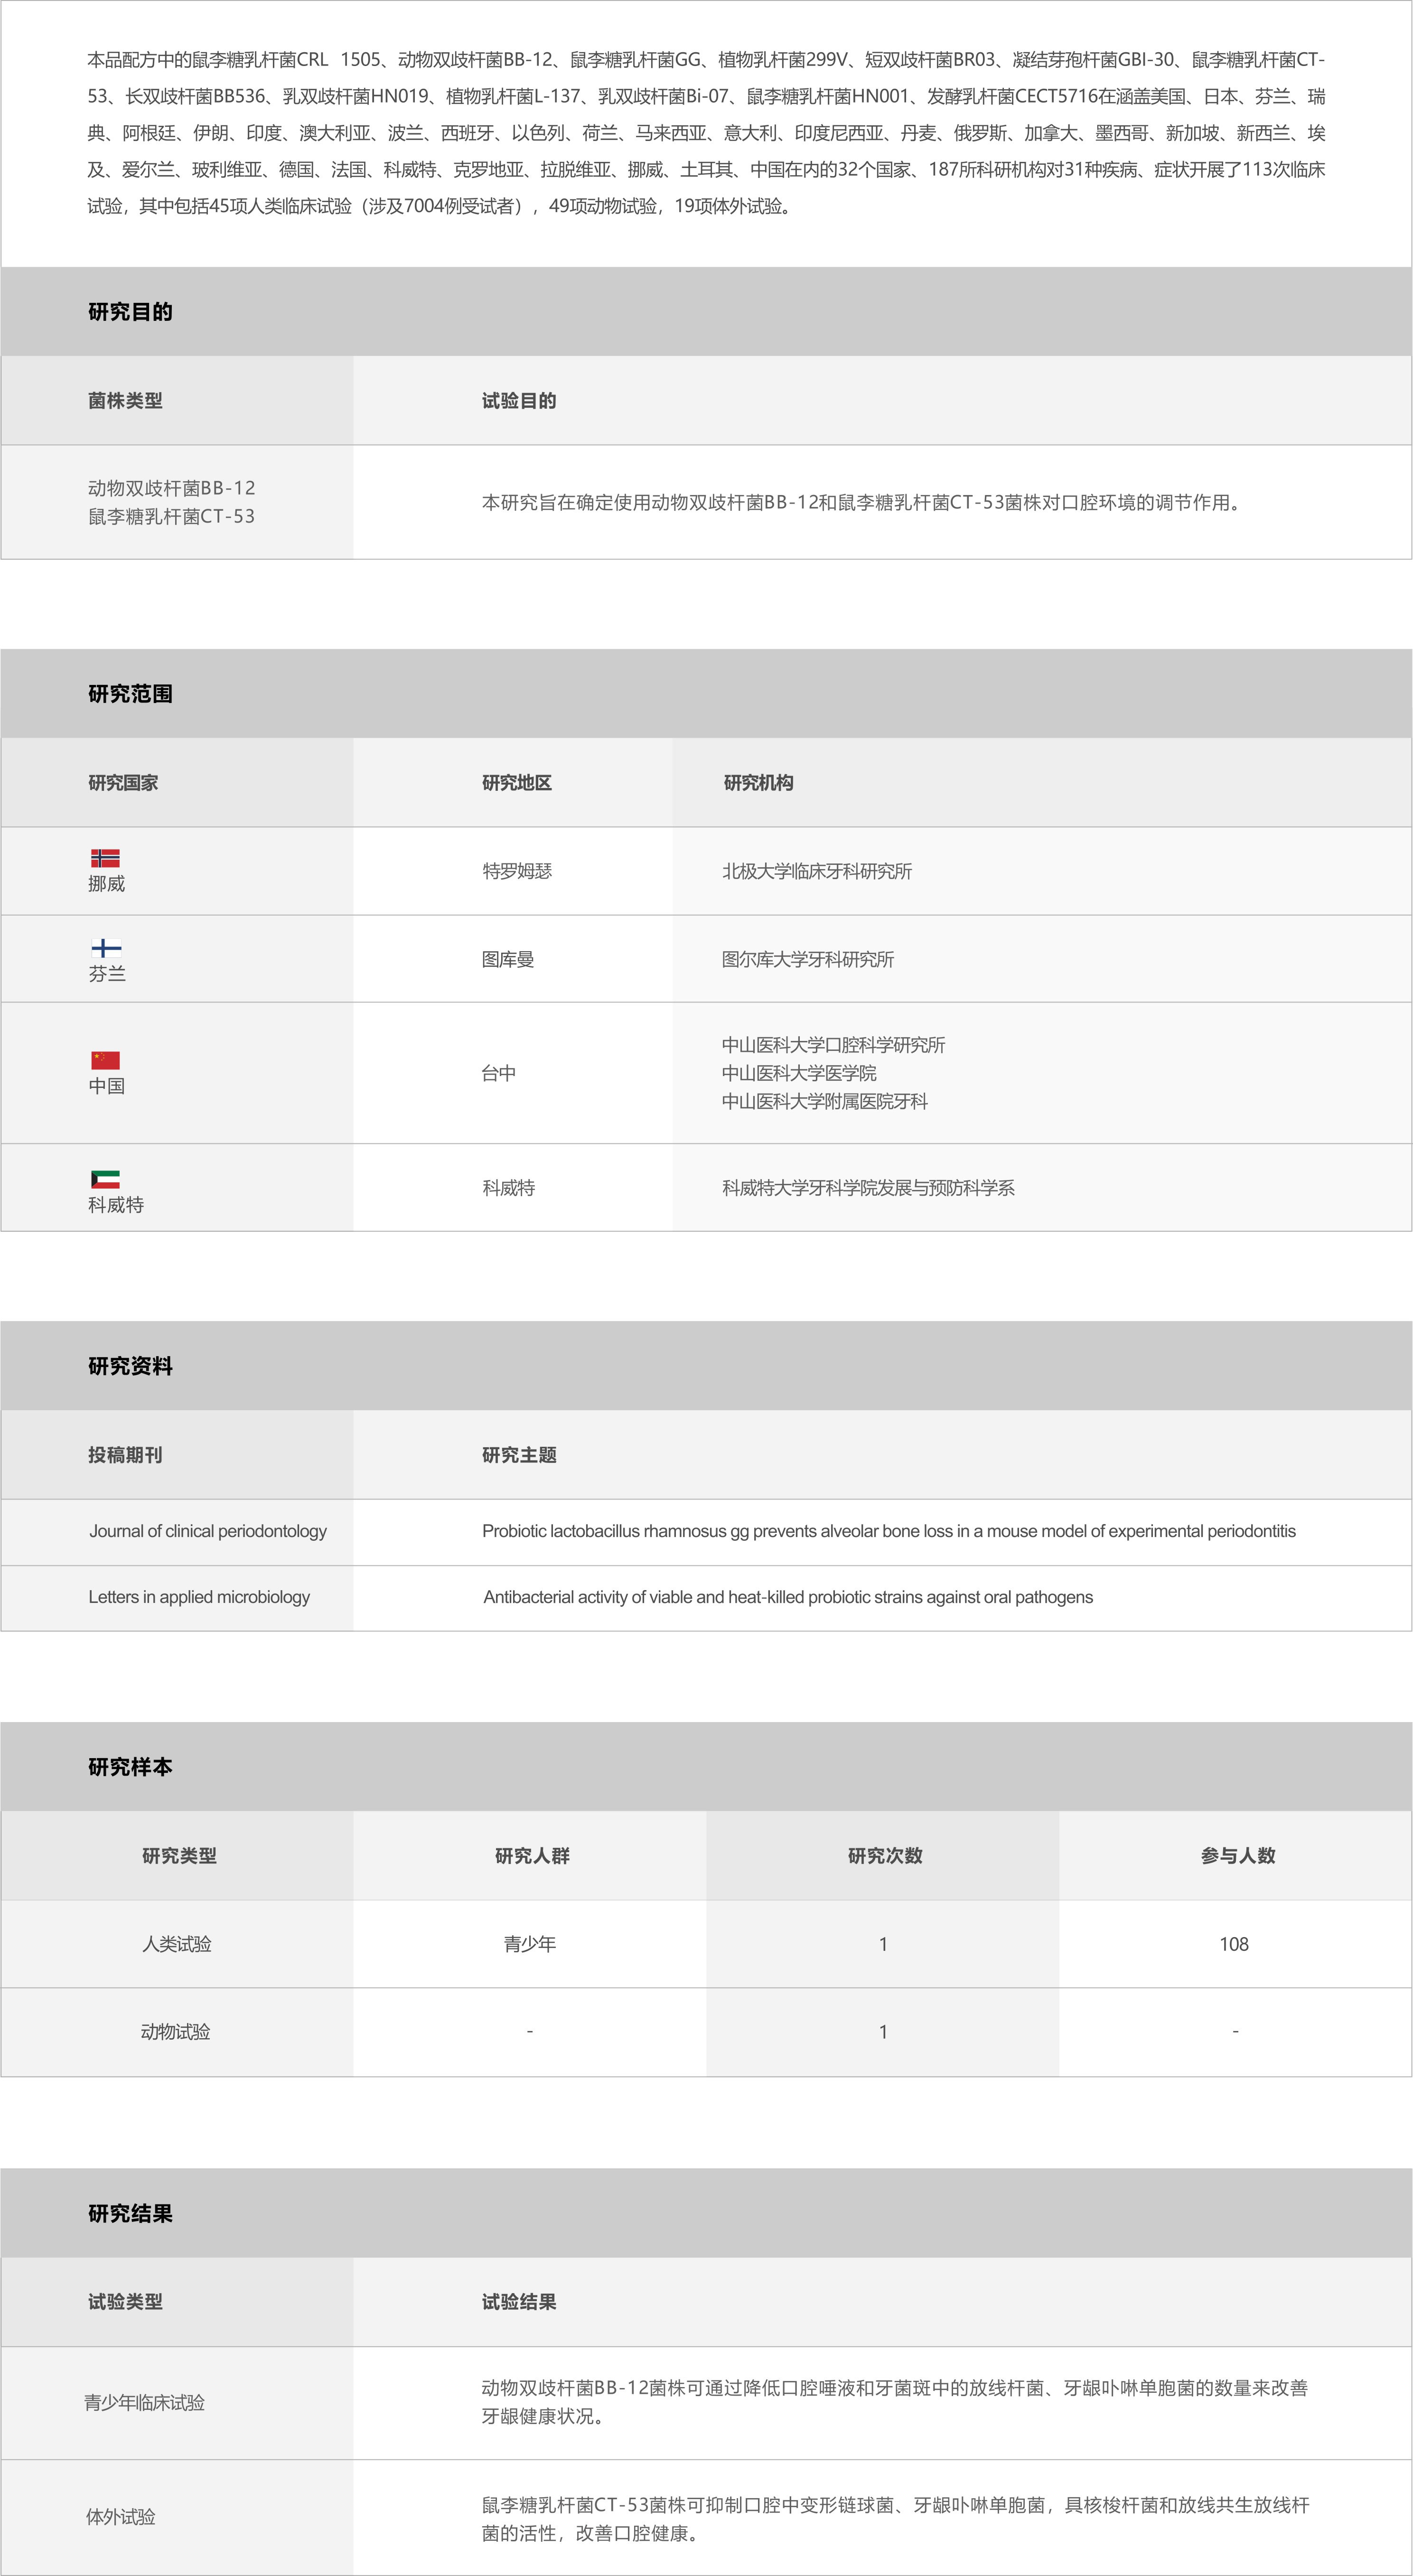1413x2576 pixels.
Task: Click 图尔库大学牙科研究所 institution
Action: click(808, 959)
